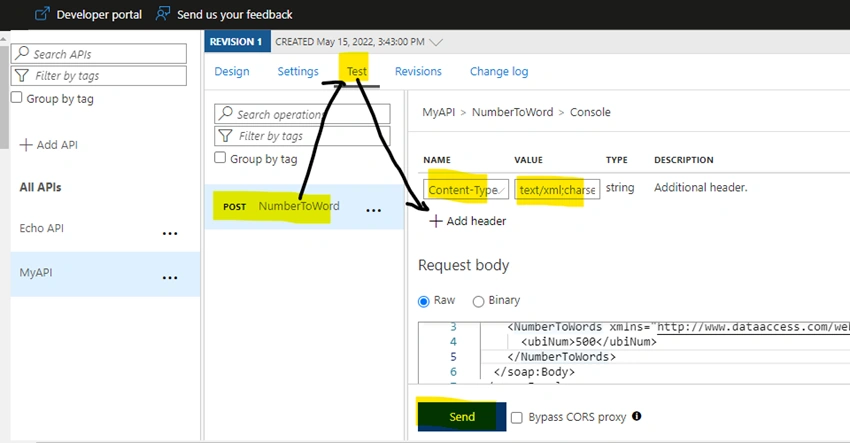Click MyAPI in the breadcrumb
Image resolution: width=850 pixels, height=443 pixels.
(439, 112)
